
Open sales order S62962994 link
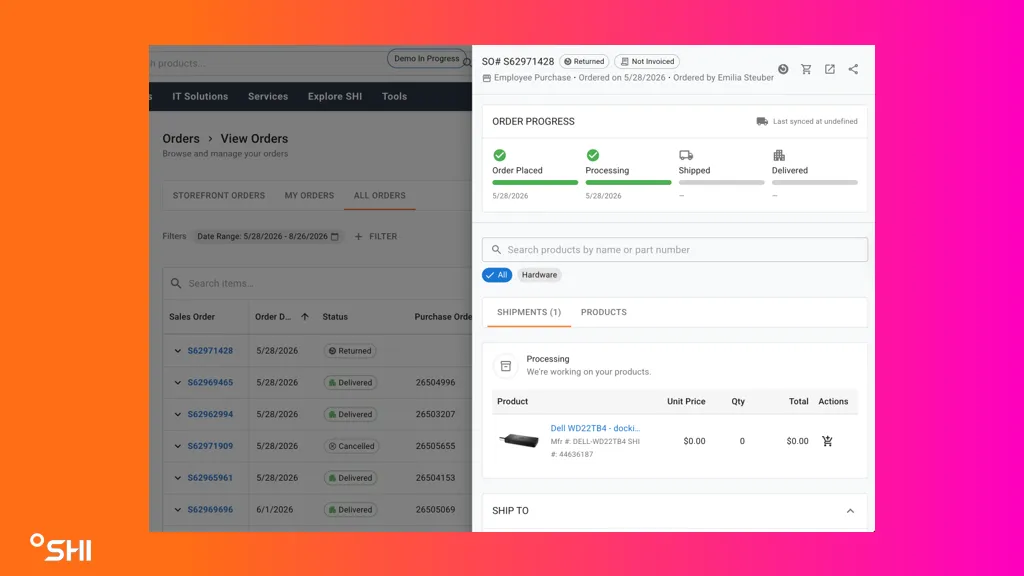[210, 414]
